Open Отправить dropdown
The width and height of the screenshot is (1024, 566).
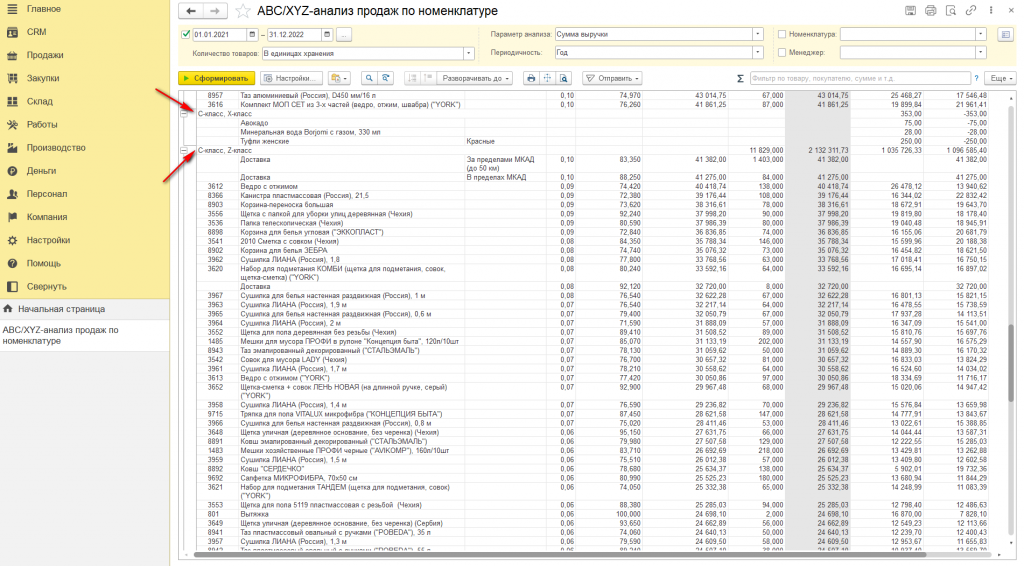612,78
